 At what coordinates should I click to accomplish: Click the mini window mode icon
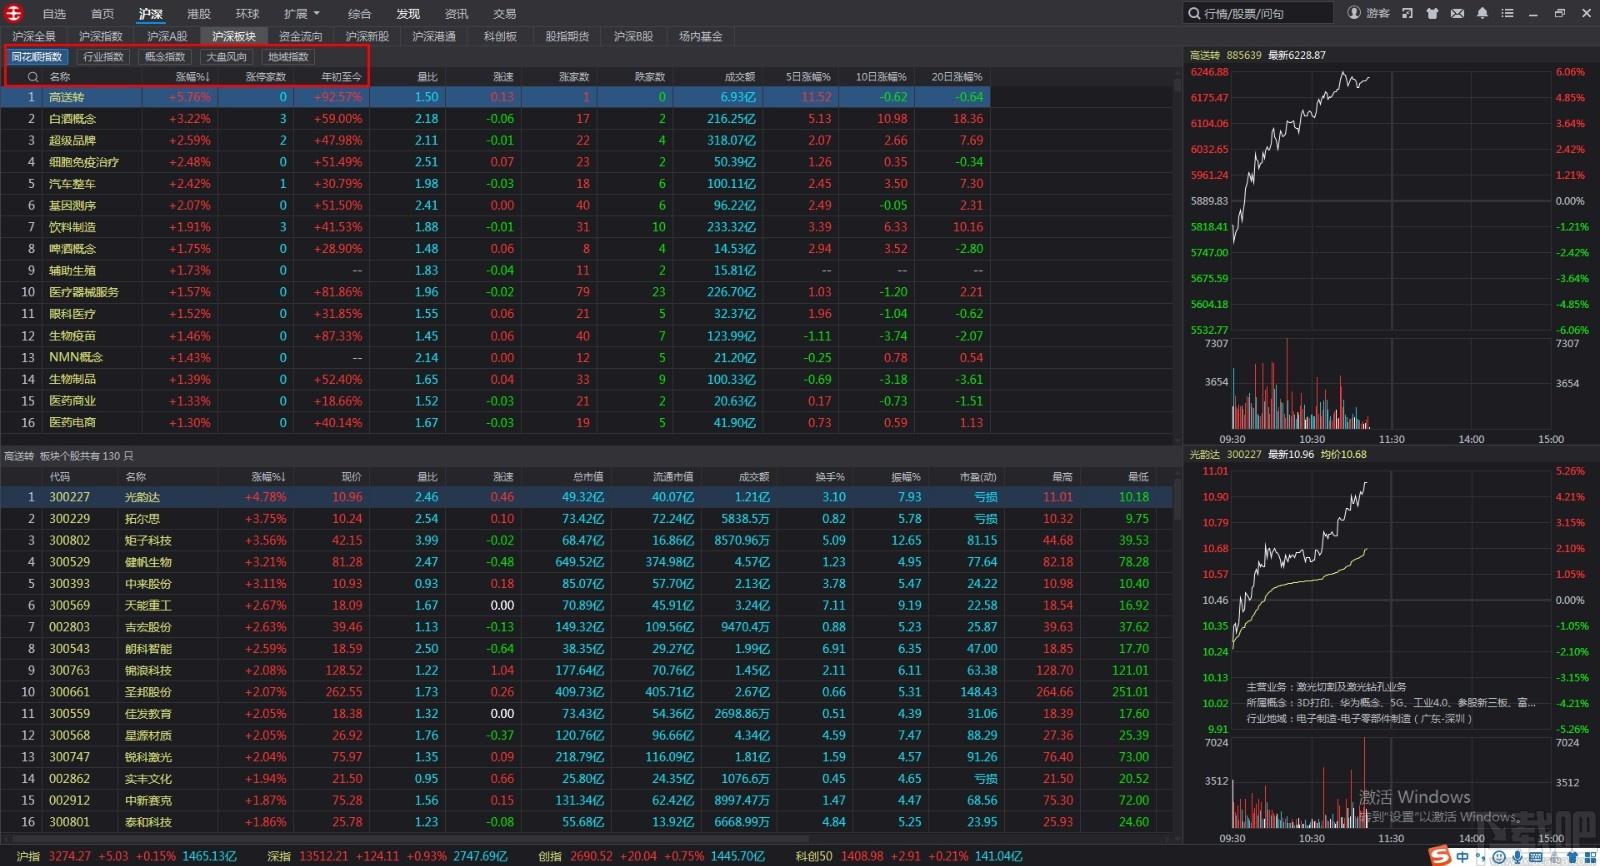(x=1407, y=13)
